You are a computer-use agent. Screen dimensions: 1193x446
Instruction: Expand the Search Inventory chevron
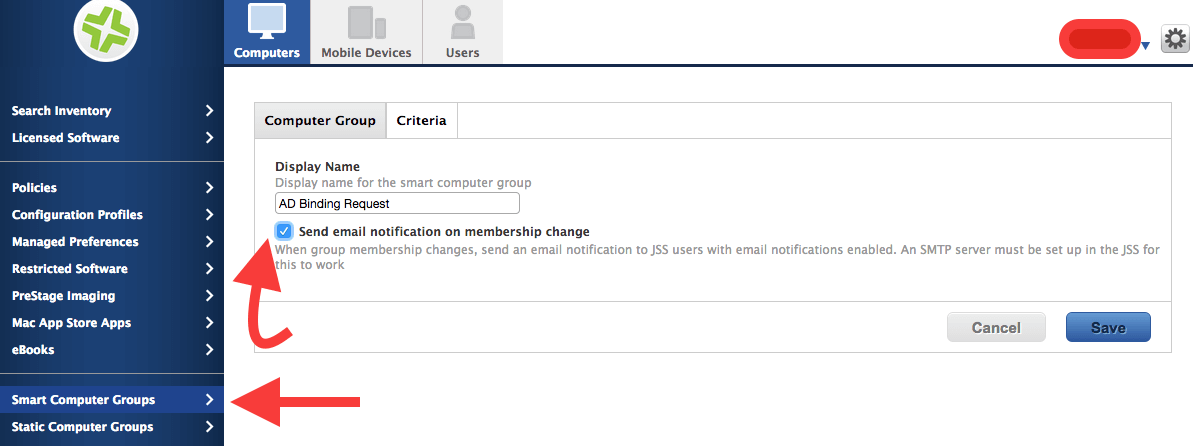(209, 111)
